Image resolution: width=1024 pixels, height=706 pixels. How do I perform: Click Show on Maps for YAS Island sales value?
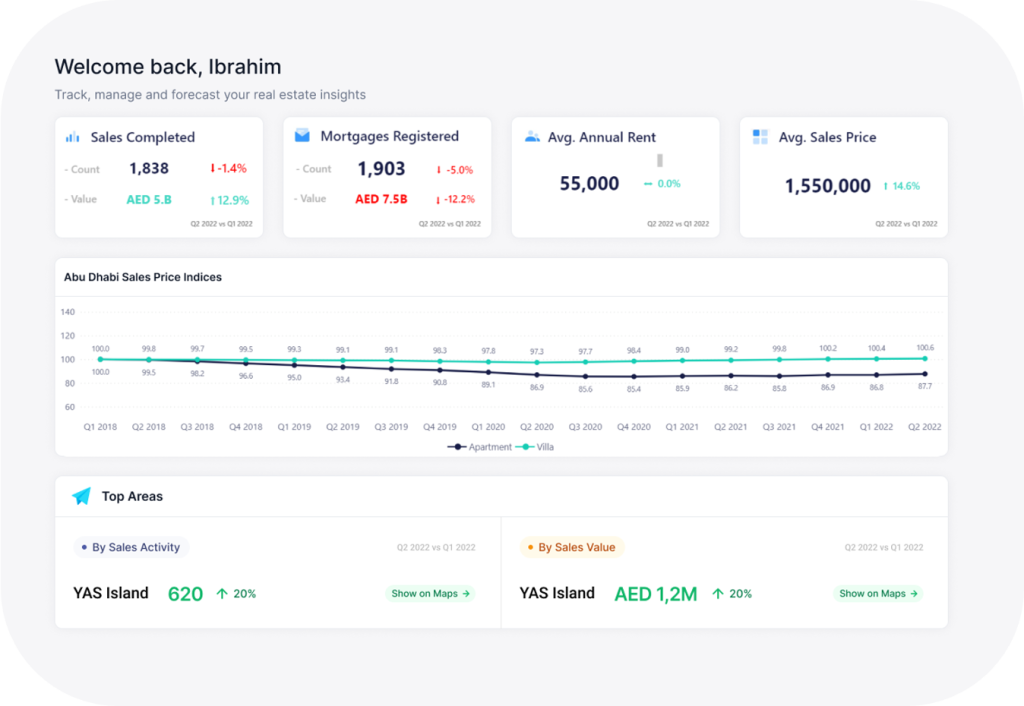point(878,593)
